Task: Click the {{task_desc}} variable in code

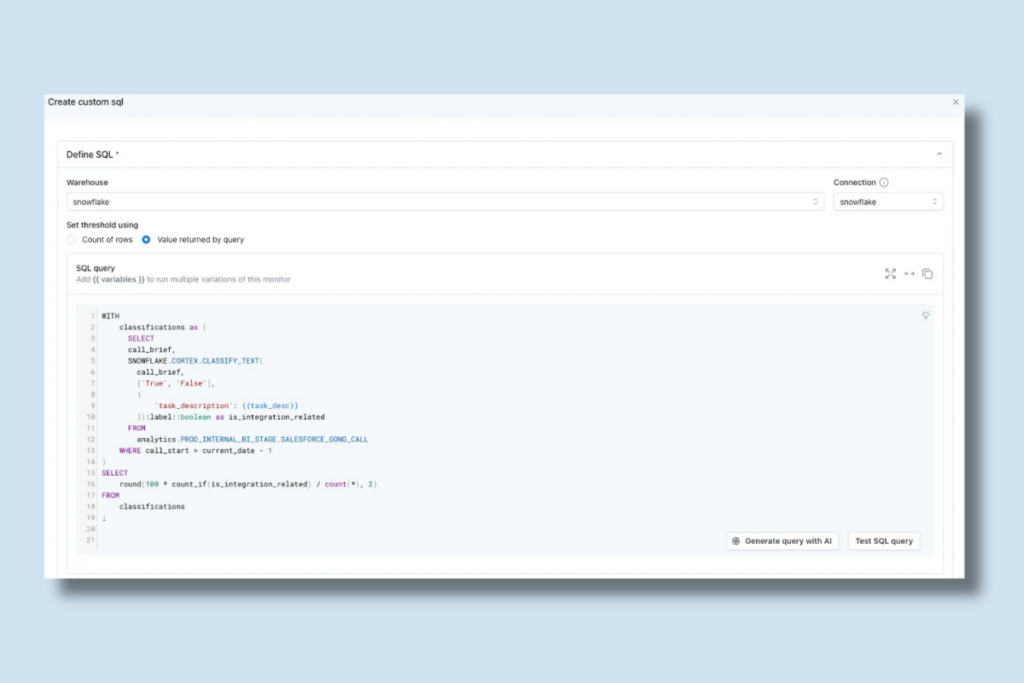Action: [270, 405]
